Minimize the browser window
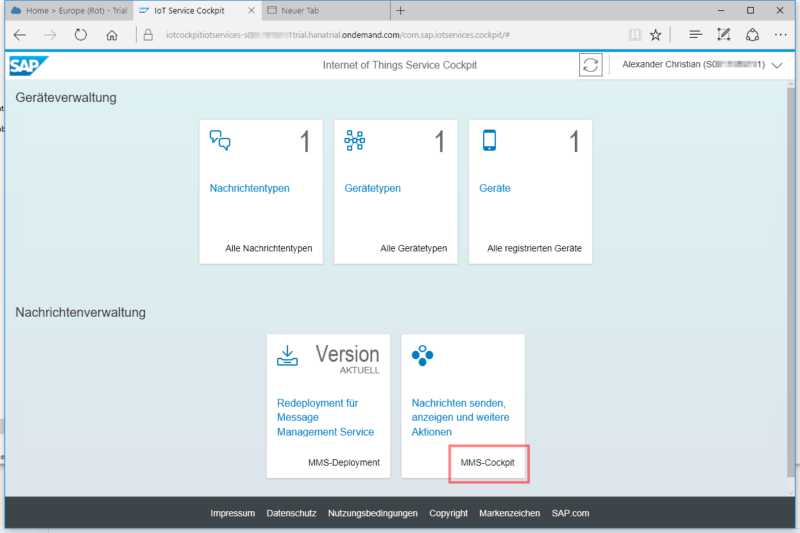Screen dimensions: 800x533 pyautogui.click(x=721, y=10)
